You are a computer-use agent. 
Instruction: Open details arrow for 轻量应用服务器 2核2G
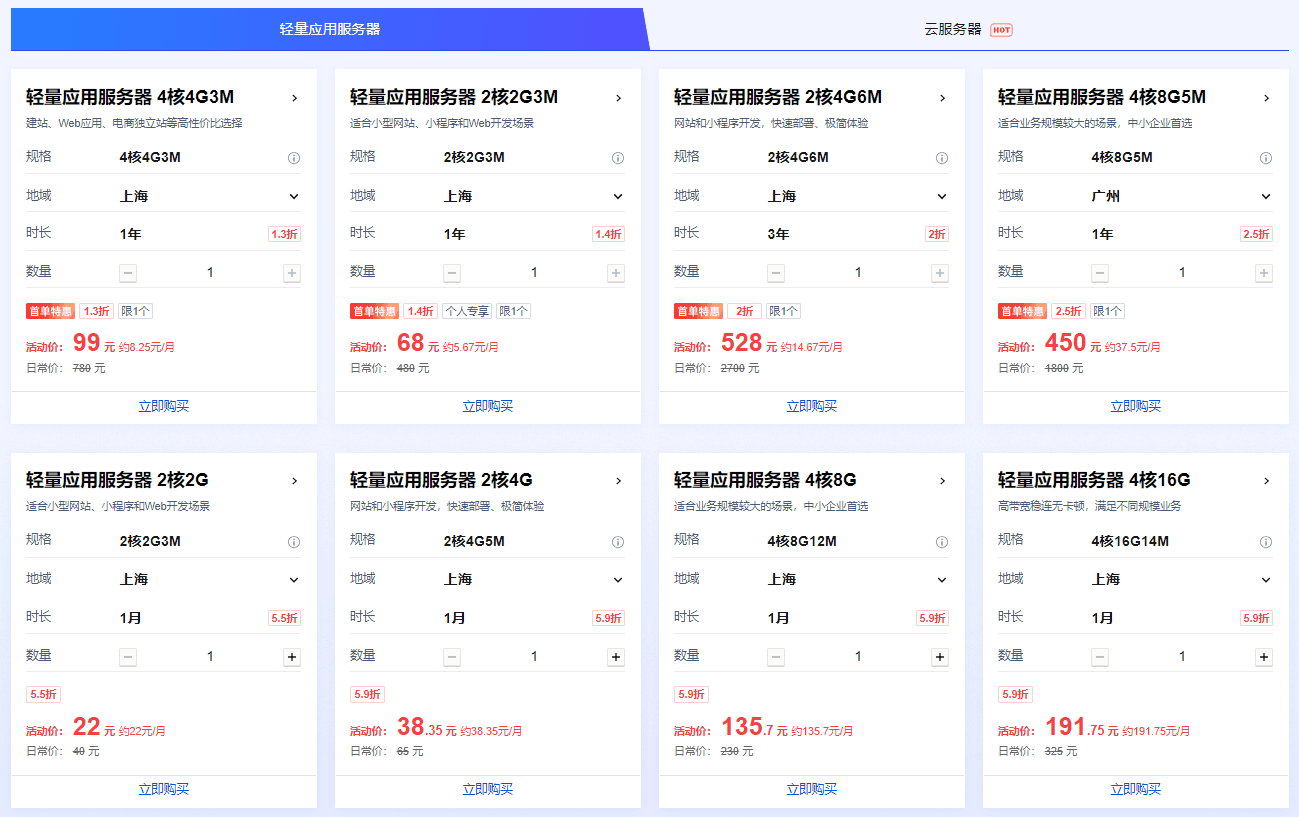(294, 481)
